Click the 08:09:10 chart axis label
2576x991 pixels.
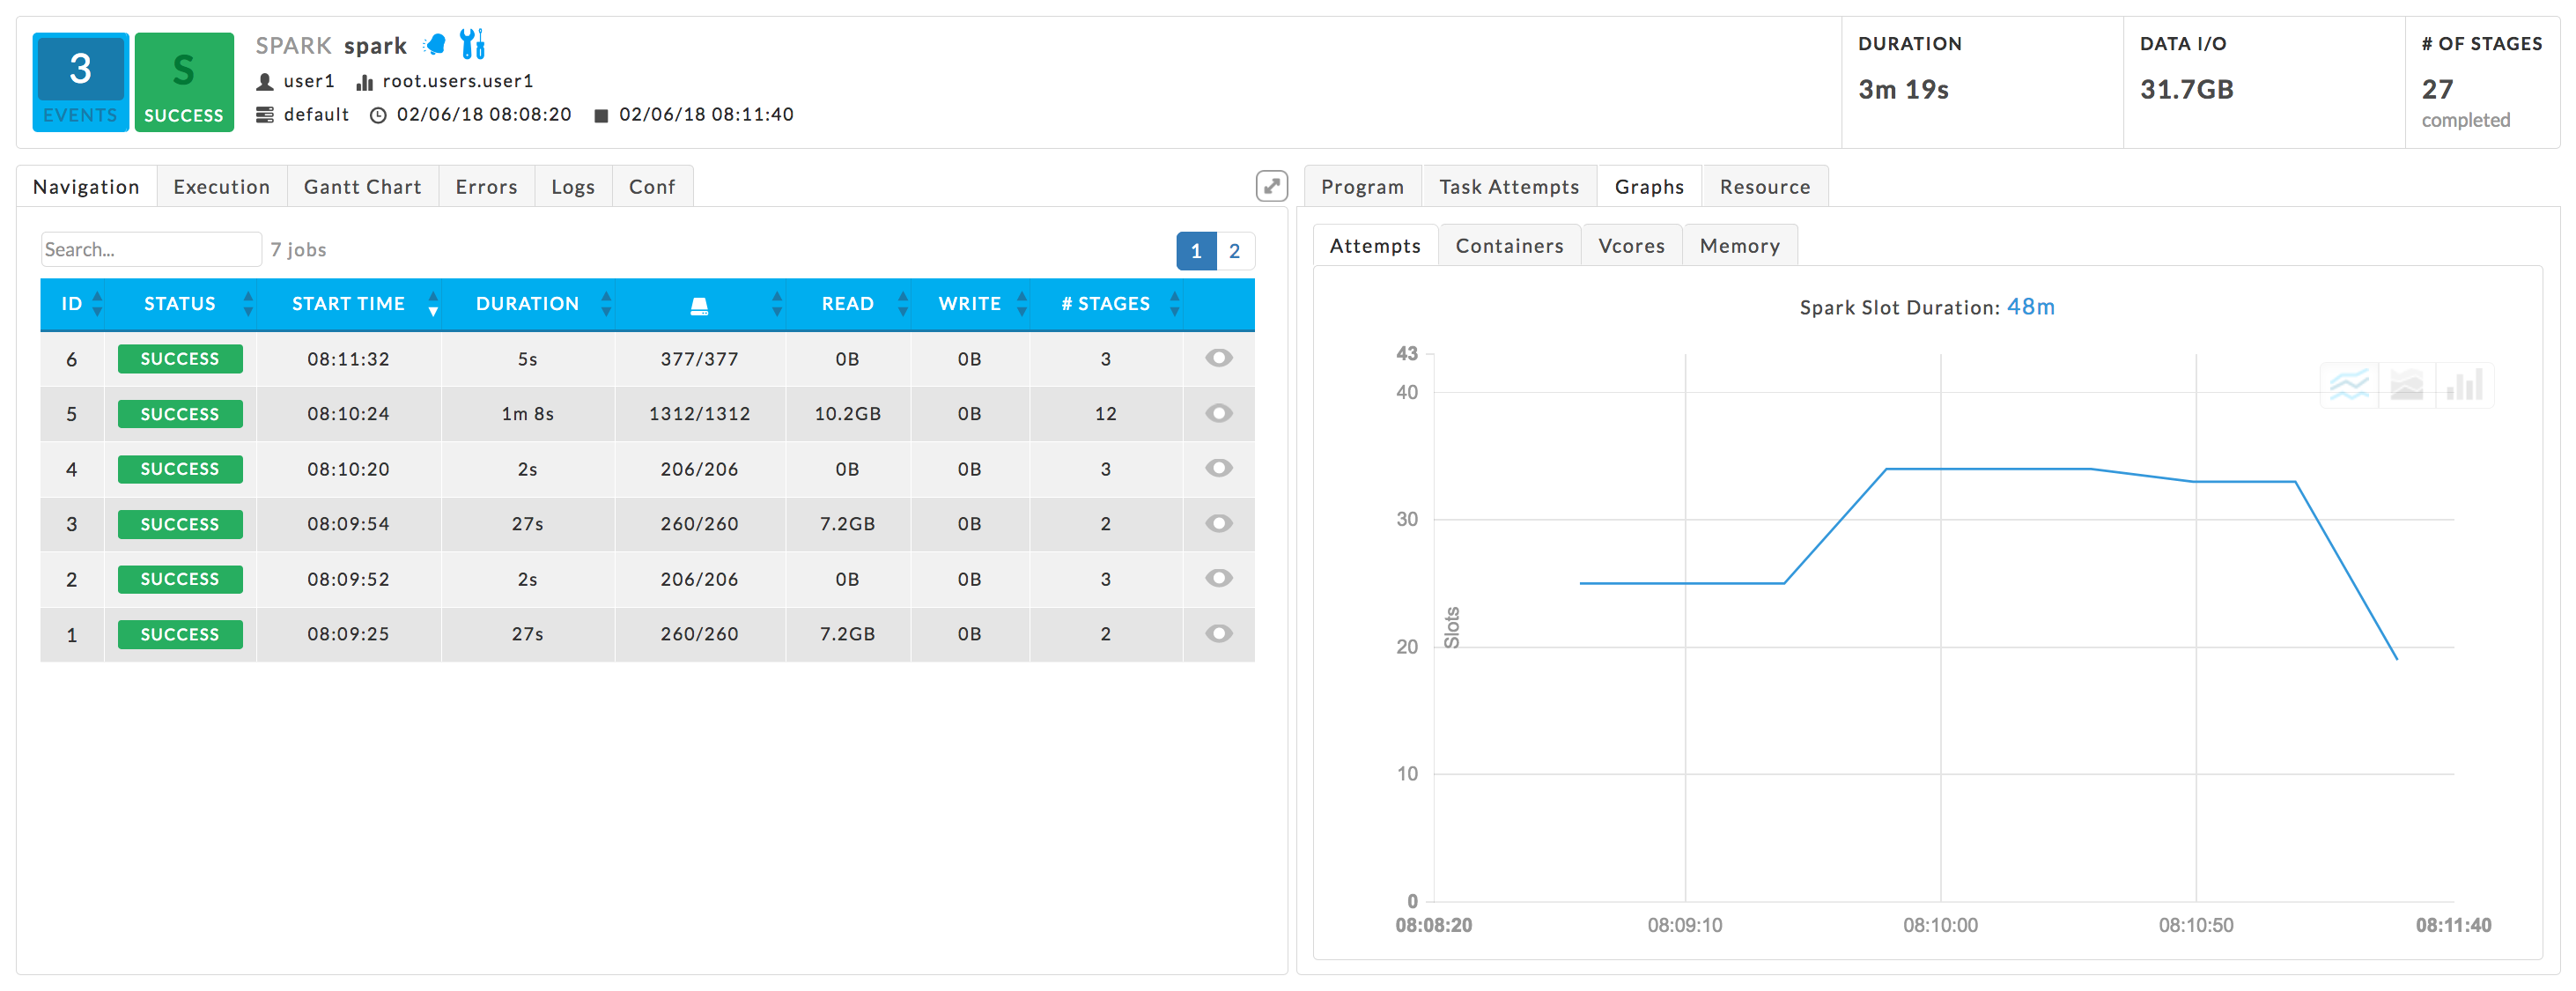[x=1685, y=925]
